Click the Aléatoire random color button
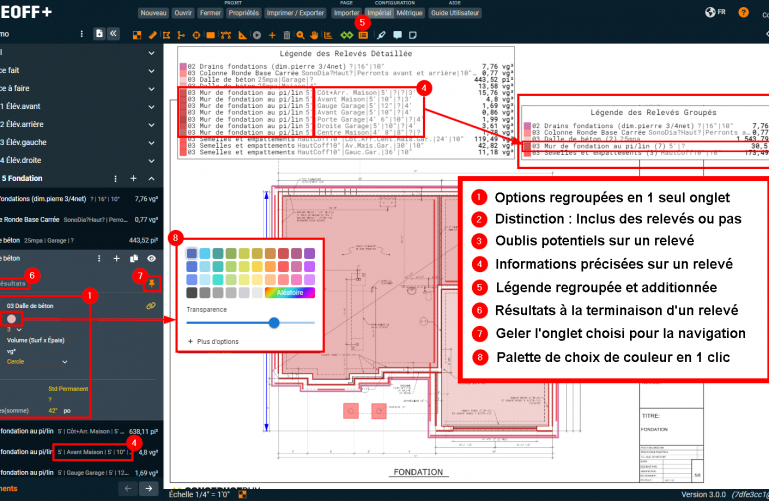The height and width of the screenshot is (501, 769). click(290, 293)
